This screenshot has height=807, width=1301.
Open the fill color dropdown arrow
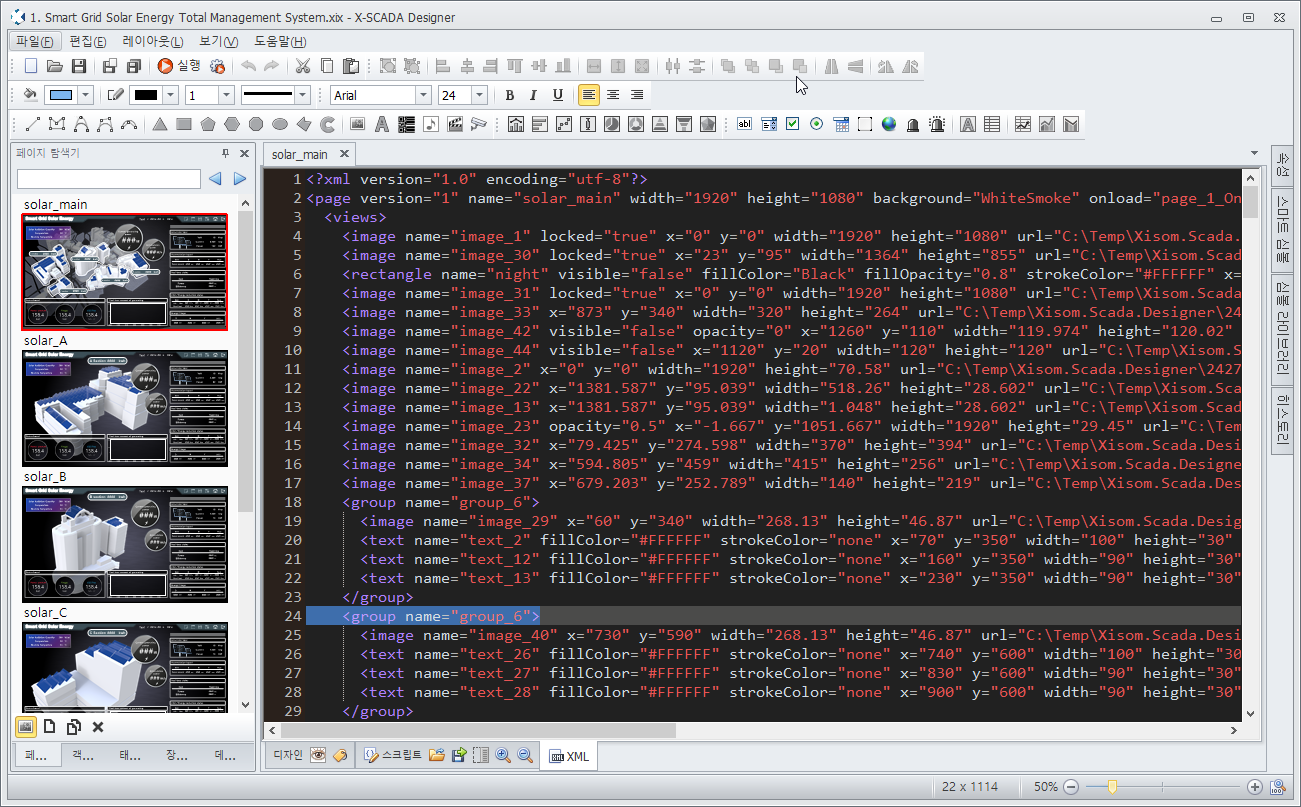pyautogui.click(x=86, y=95)
